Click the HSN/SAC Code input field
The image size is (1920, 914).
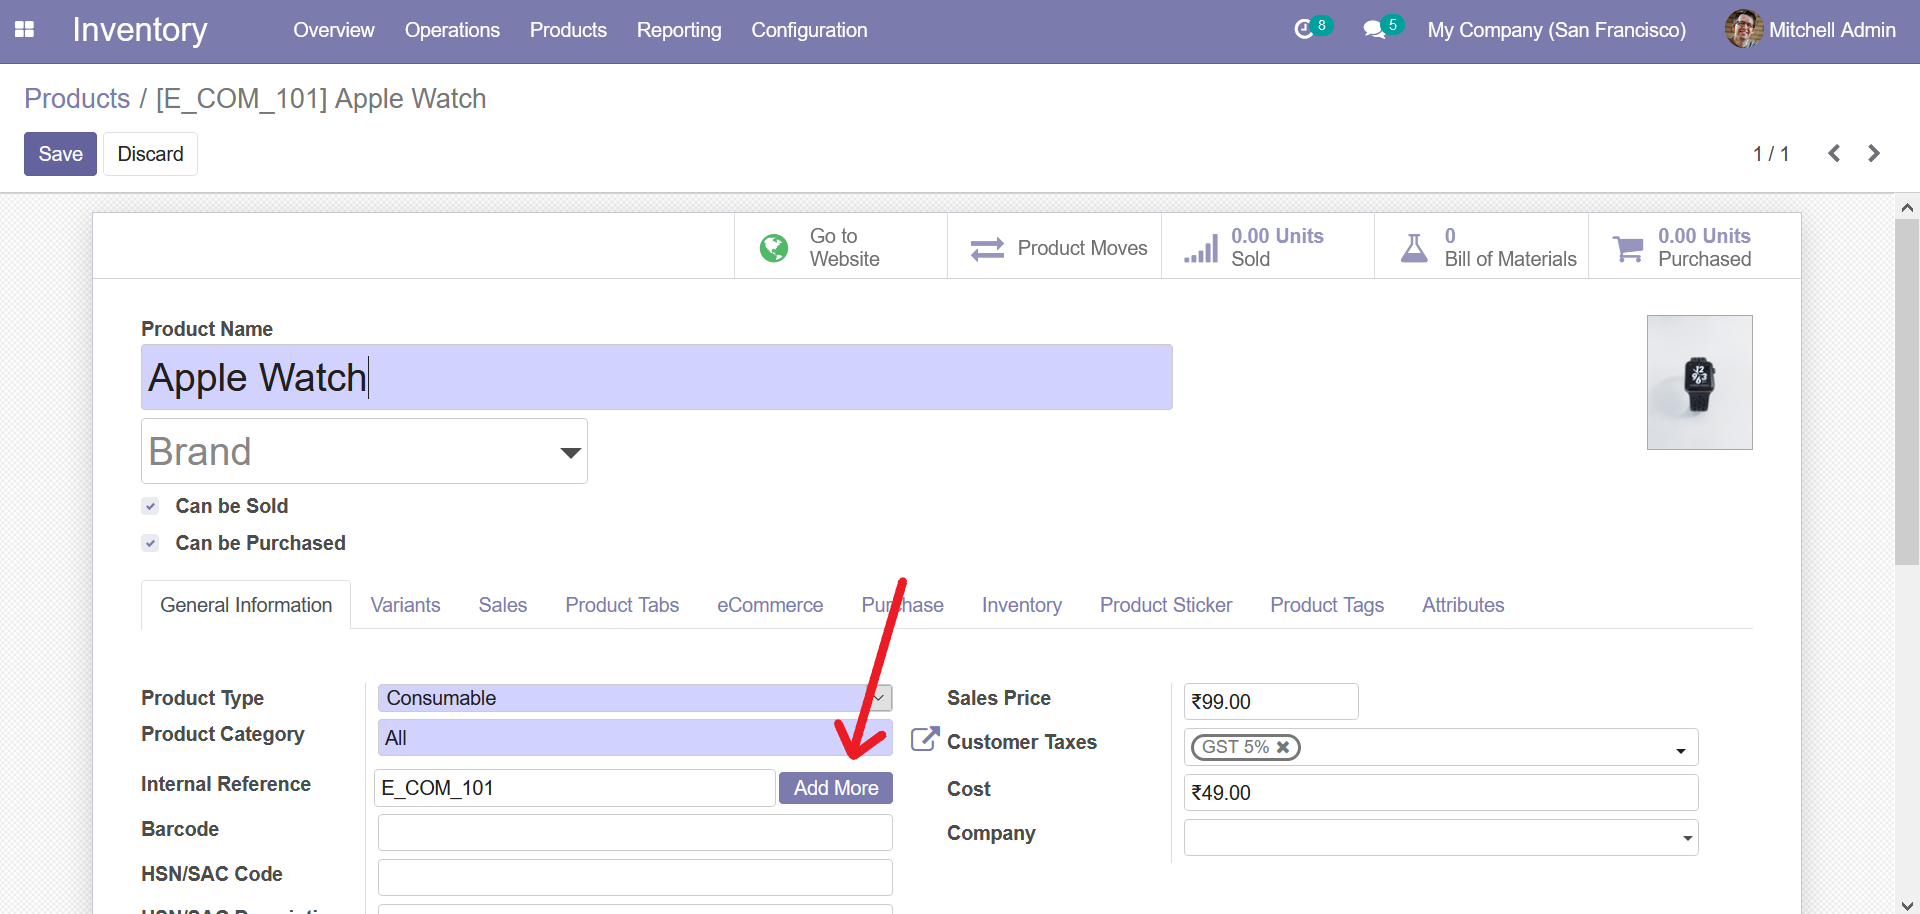coord(635,878)
